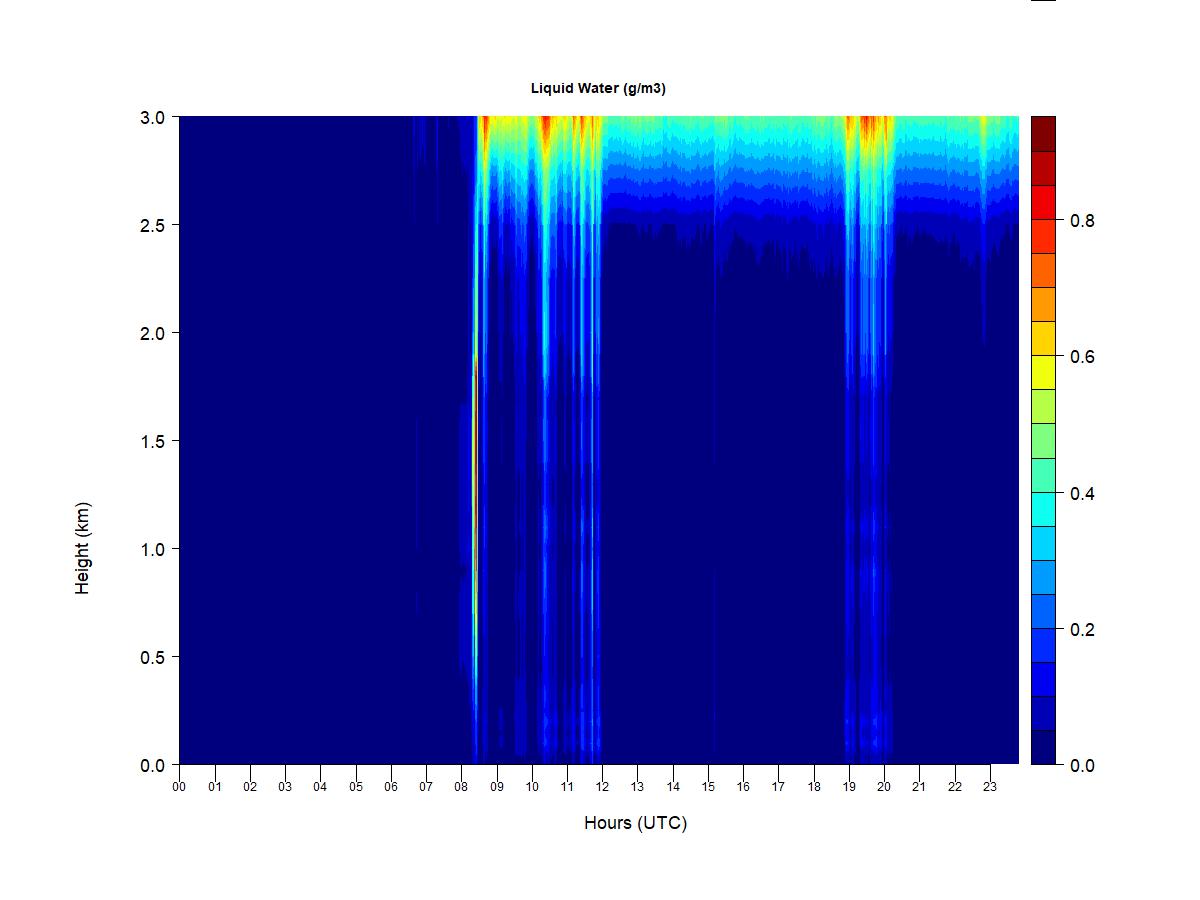Select the "02" hour tick label
The image size is (1200, 900).
(250, 787)
